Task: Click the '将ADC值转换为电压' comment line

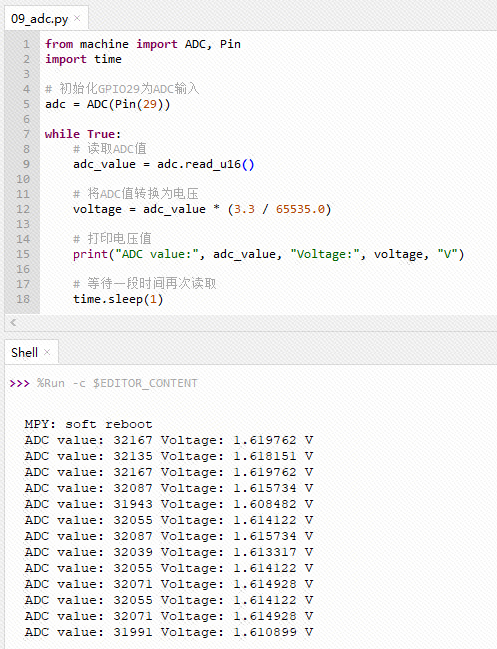Action: (136, 194)
